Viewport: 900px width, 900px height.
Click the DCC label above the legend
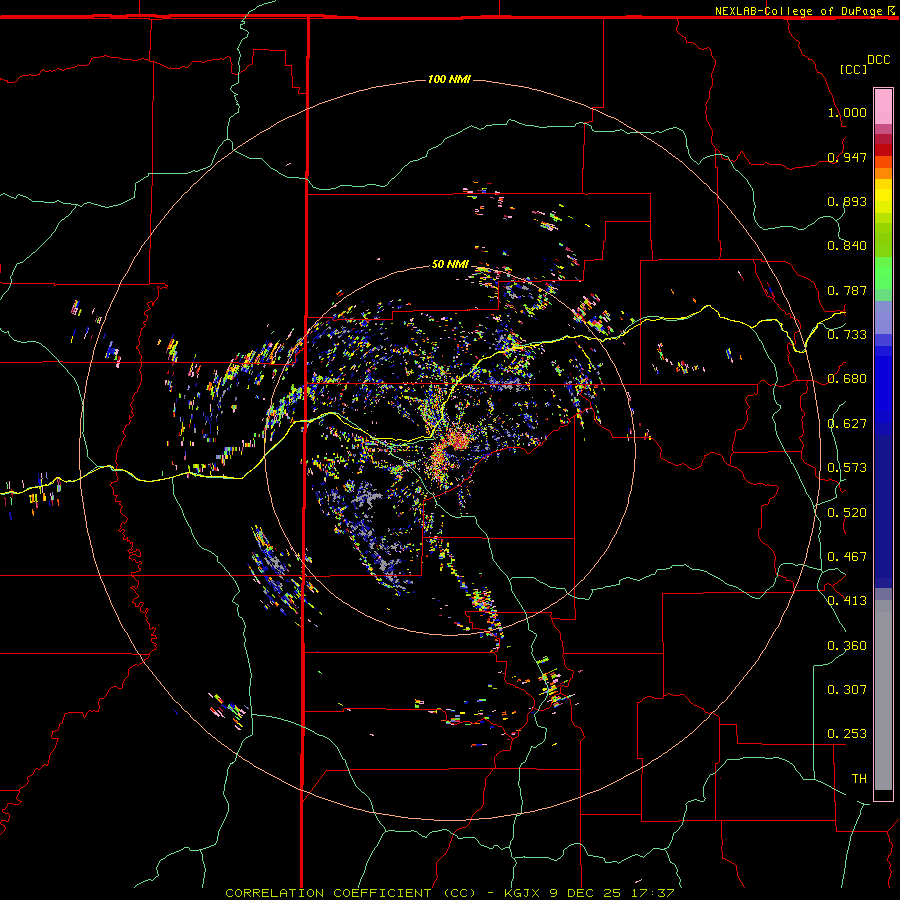click(879, 60)
